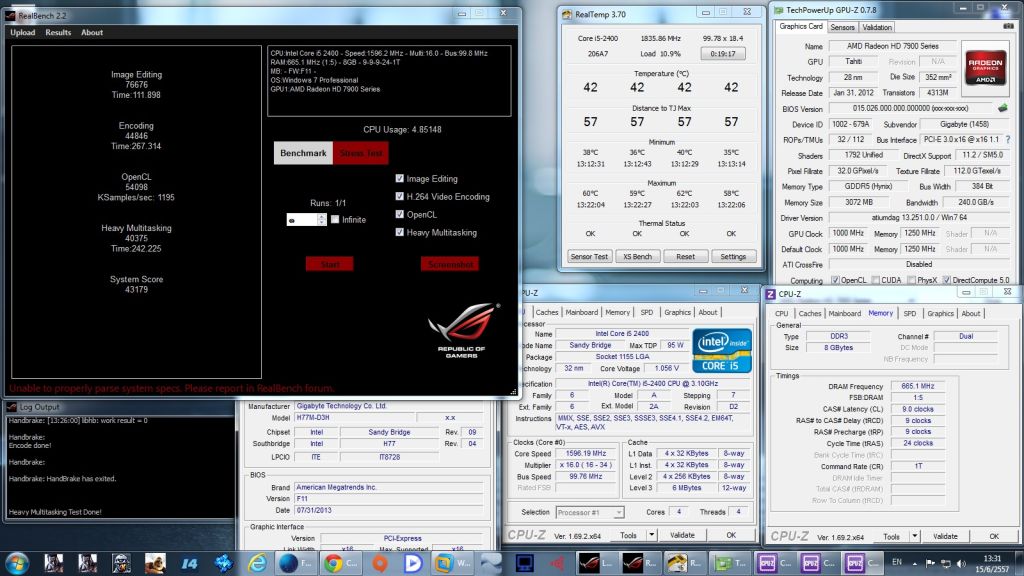
Task: Switch to the GPU-Z taskbar button
Action: coord(728,562)
